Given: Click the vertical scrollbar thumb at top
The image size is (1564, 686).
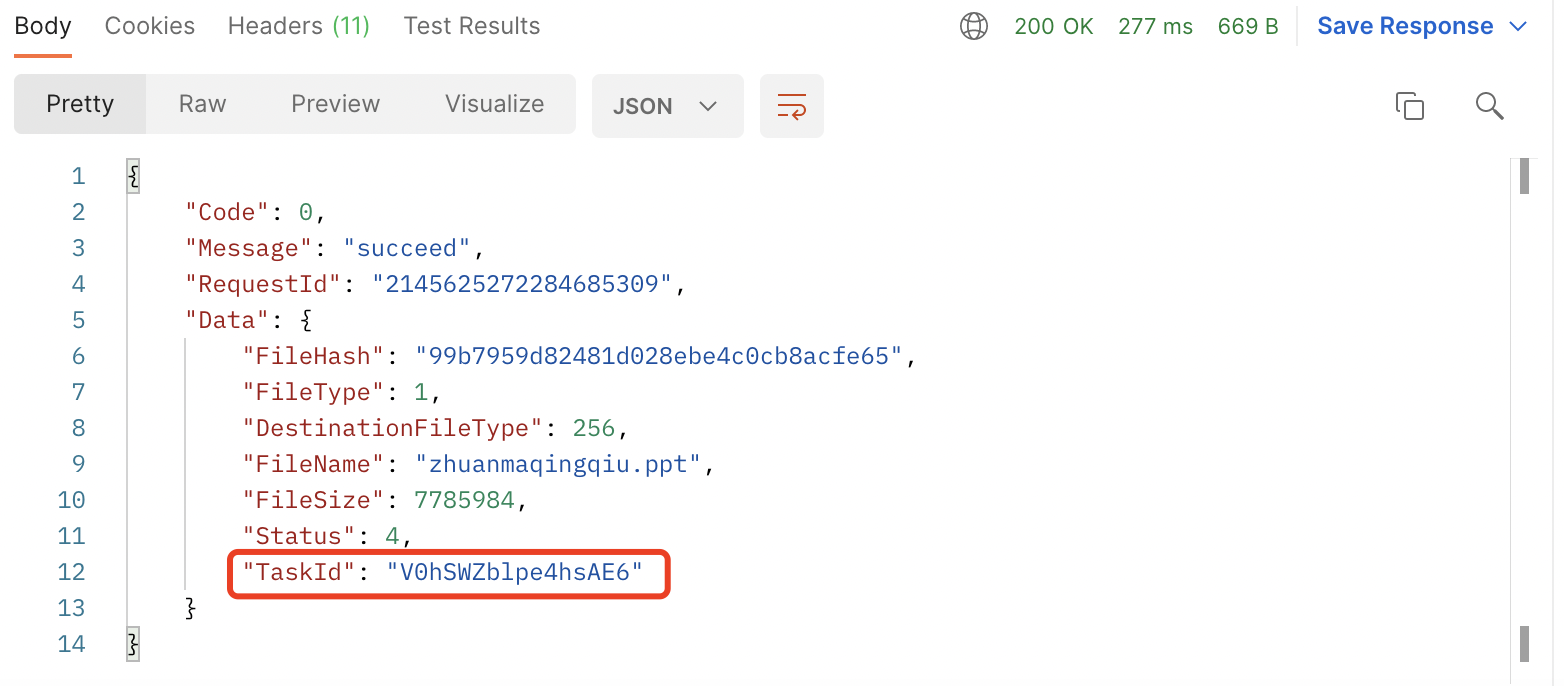Looking at the screenshot, I should [x=1525, y=176].
